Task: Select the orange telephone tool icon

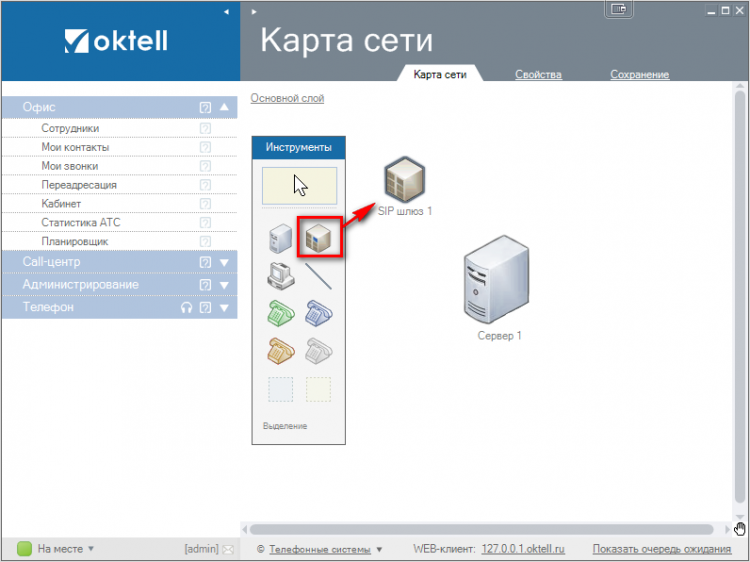Action: coord(281,350)
